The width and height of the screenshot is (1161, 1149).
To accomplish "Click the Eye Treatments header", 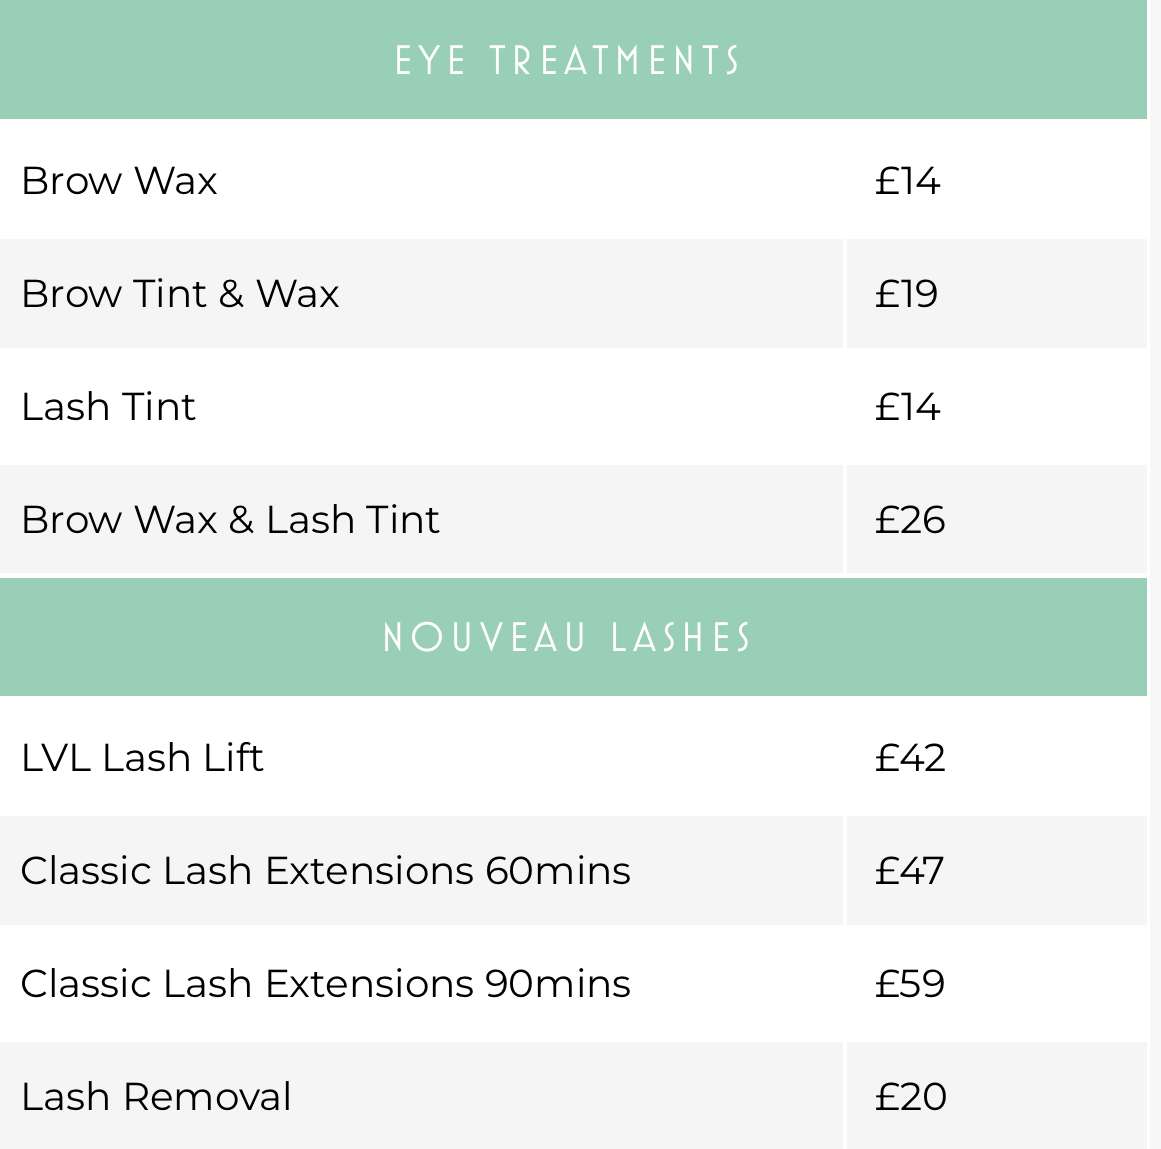I will click(x=568, y=60).
